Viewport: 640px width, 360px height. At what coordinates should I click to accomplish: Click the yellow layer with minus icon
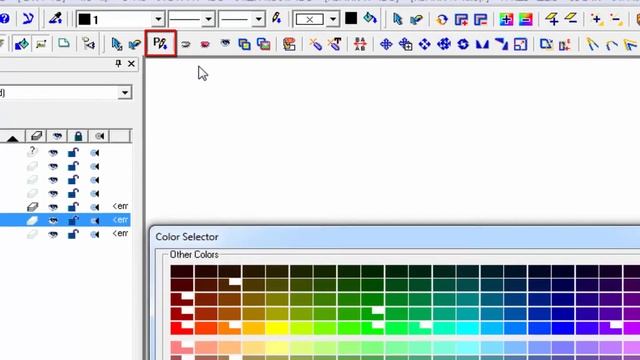click(571, 19)
